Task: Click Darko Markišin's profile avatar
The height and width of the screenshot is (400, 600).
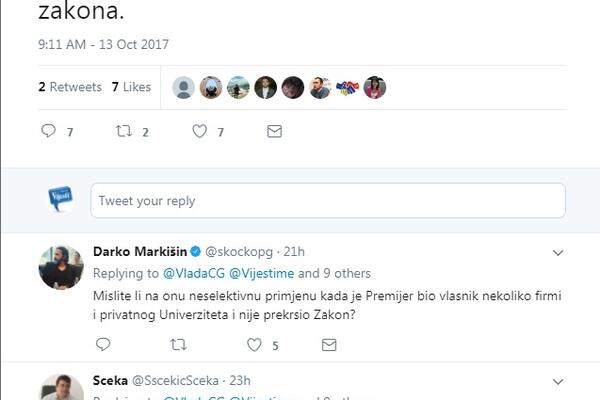Action: 60,267
